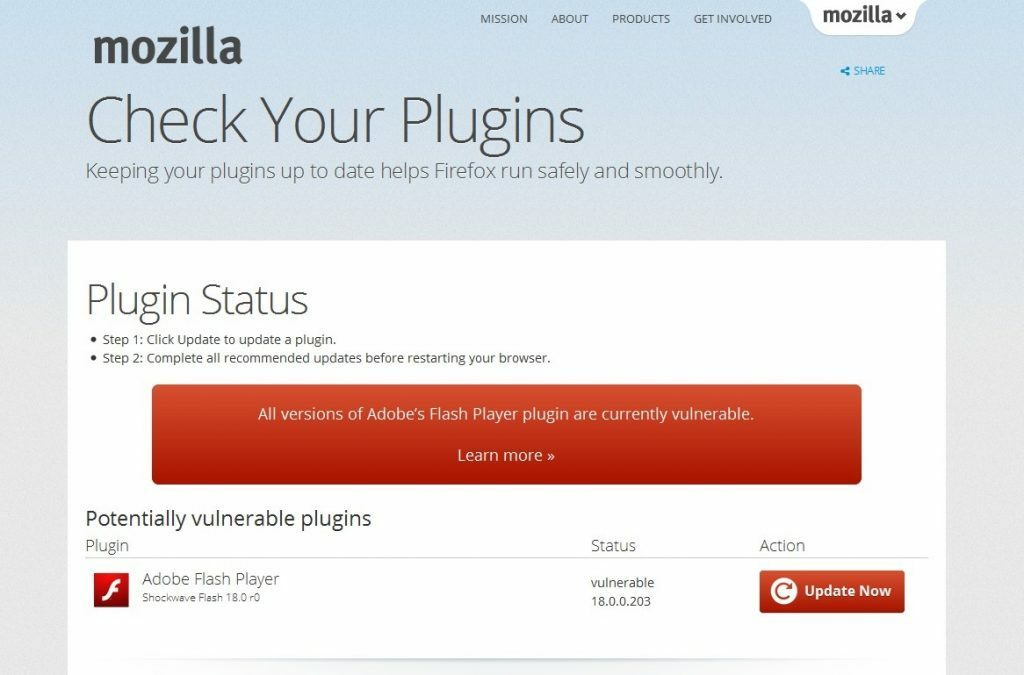The image size is (1024, 675).
Task: Click the Action column header
Action: 782,545
